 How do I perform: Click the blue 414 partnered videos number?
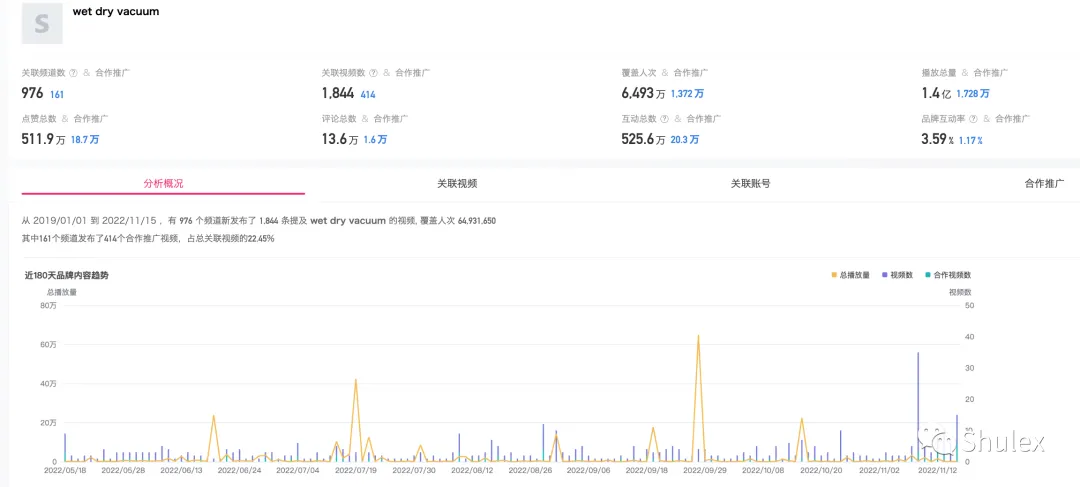(368, 94)
